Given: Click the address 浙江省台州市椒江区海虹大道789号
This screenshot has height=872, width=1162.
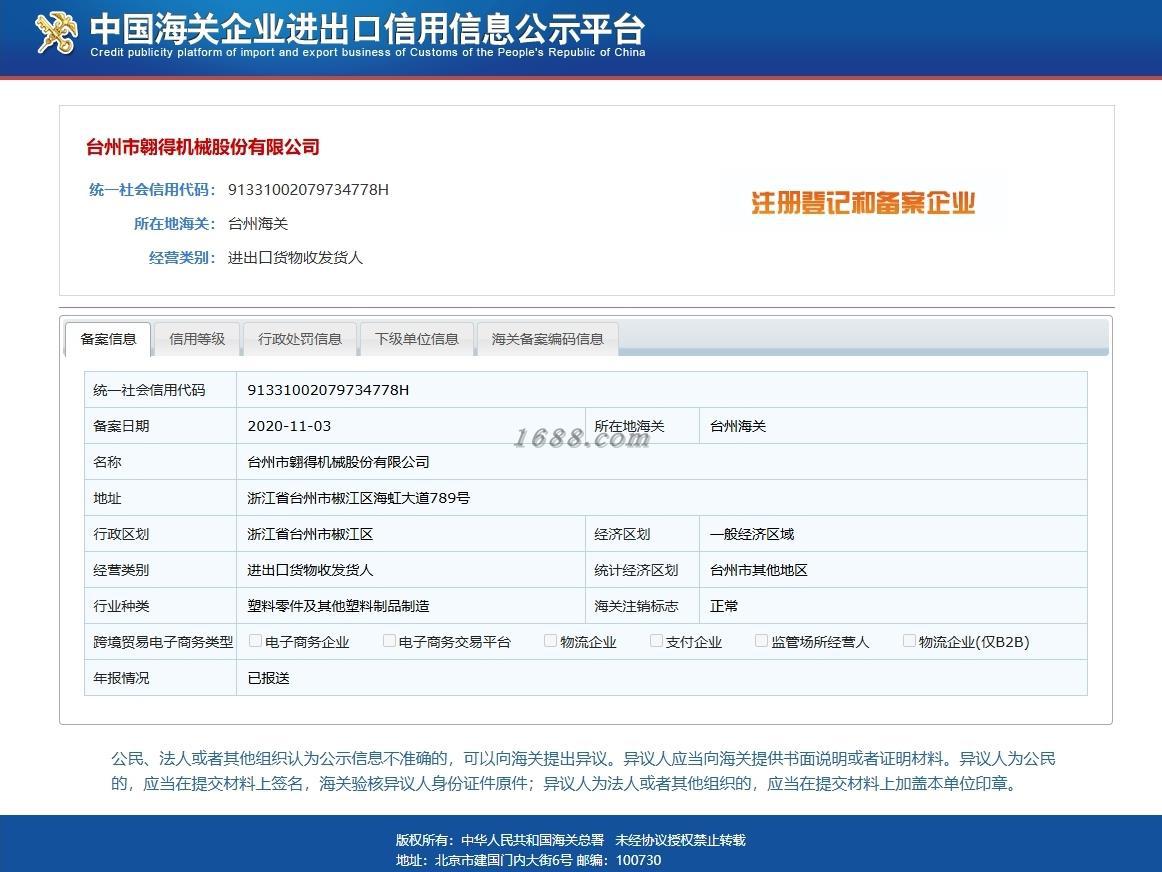Looking at the screenshot, I should pos(359,498).
